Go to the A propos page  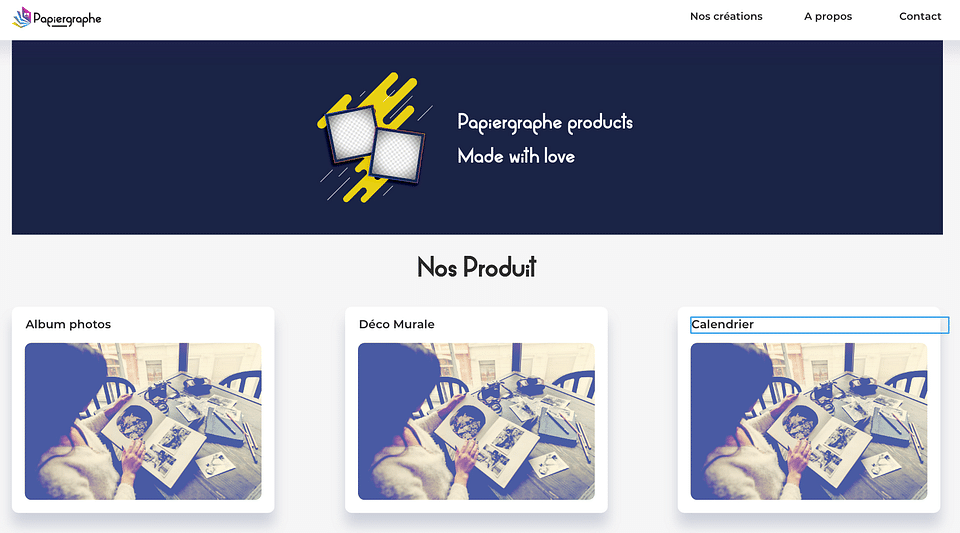tap(828, 17)
